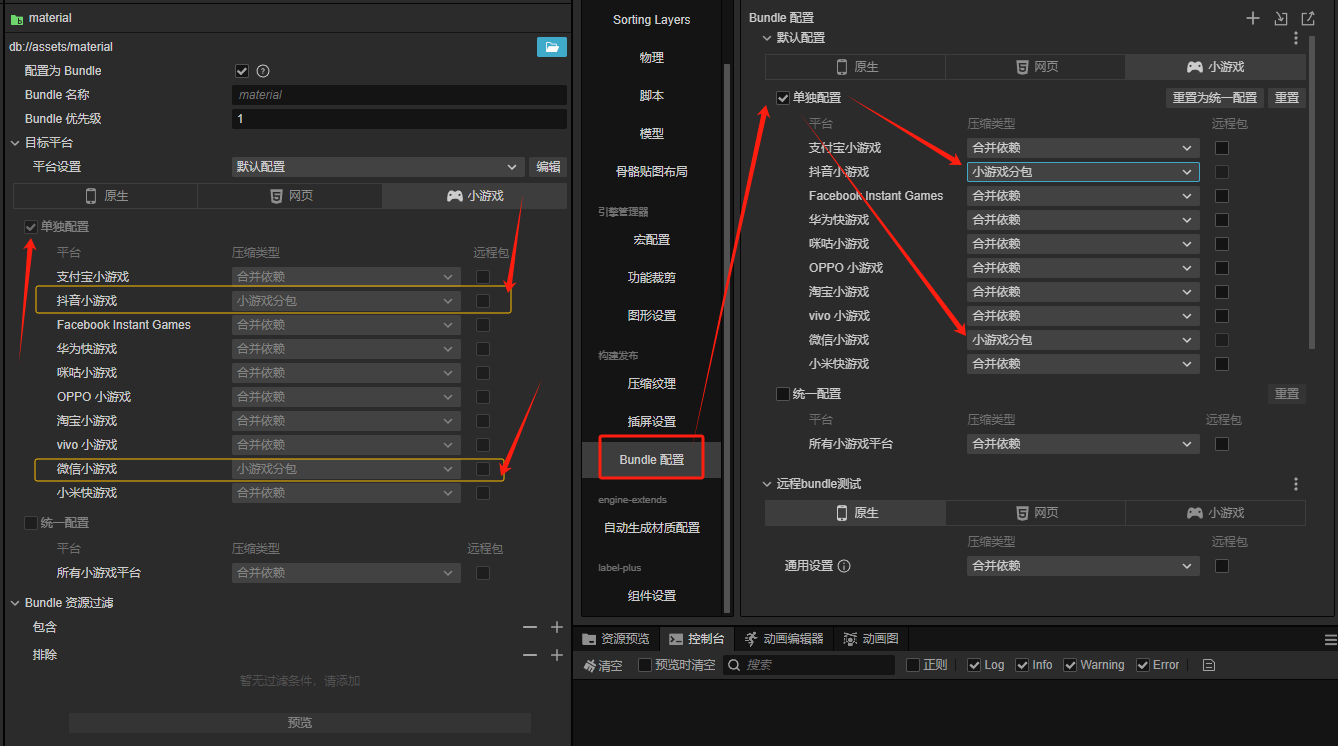Open the three-dot menu for 远程bundle测试
The width and height of the screenshot is (1338, 746).
click(x=1296, y=484)
